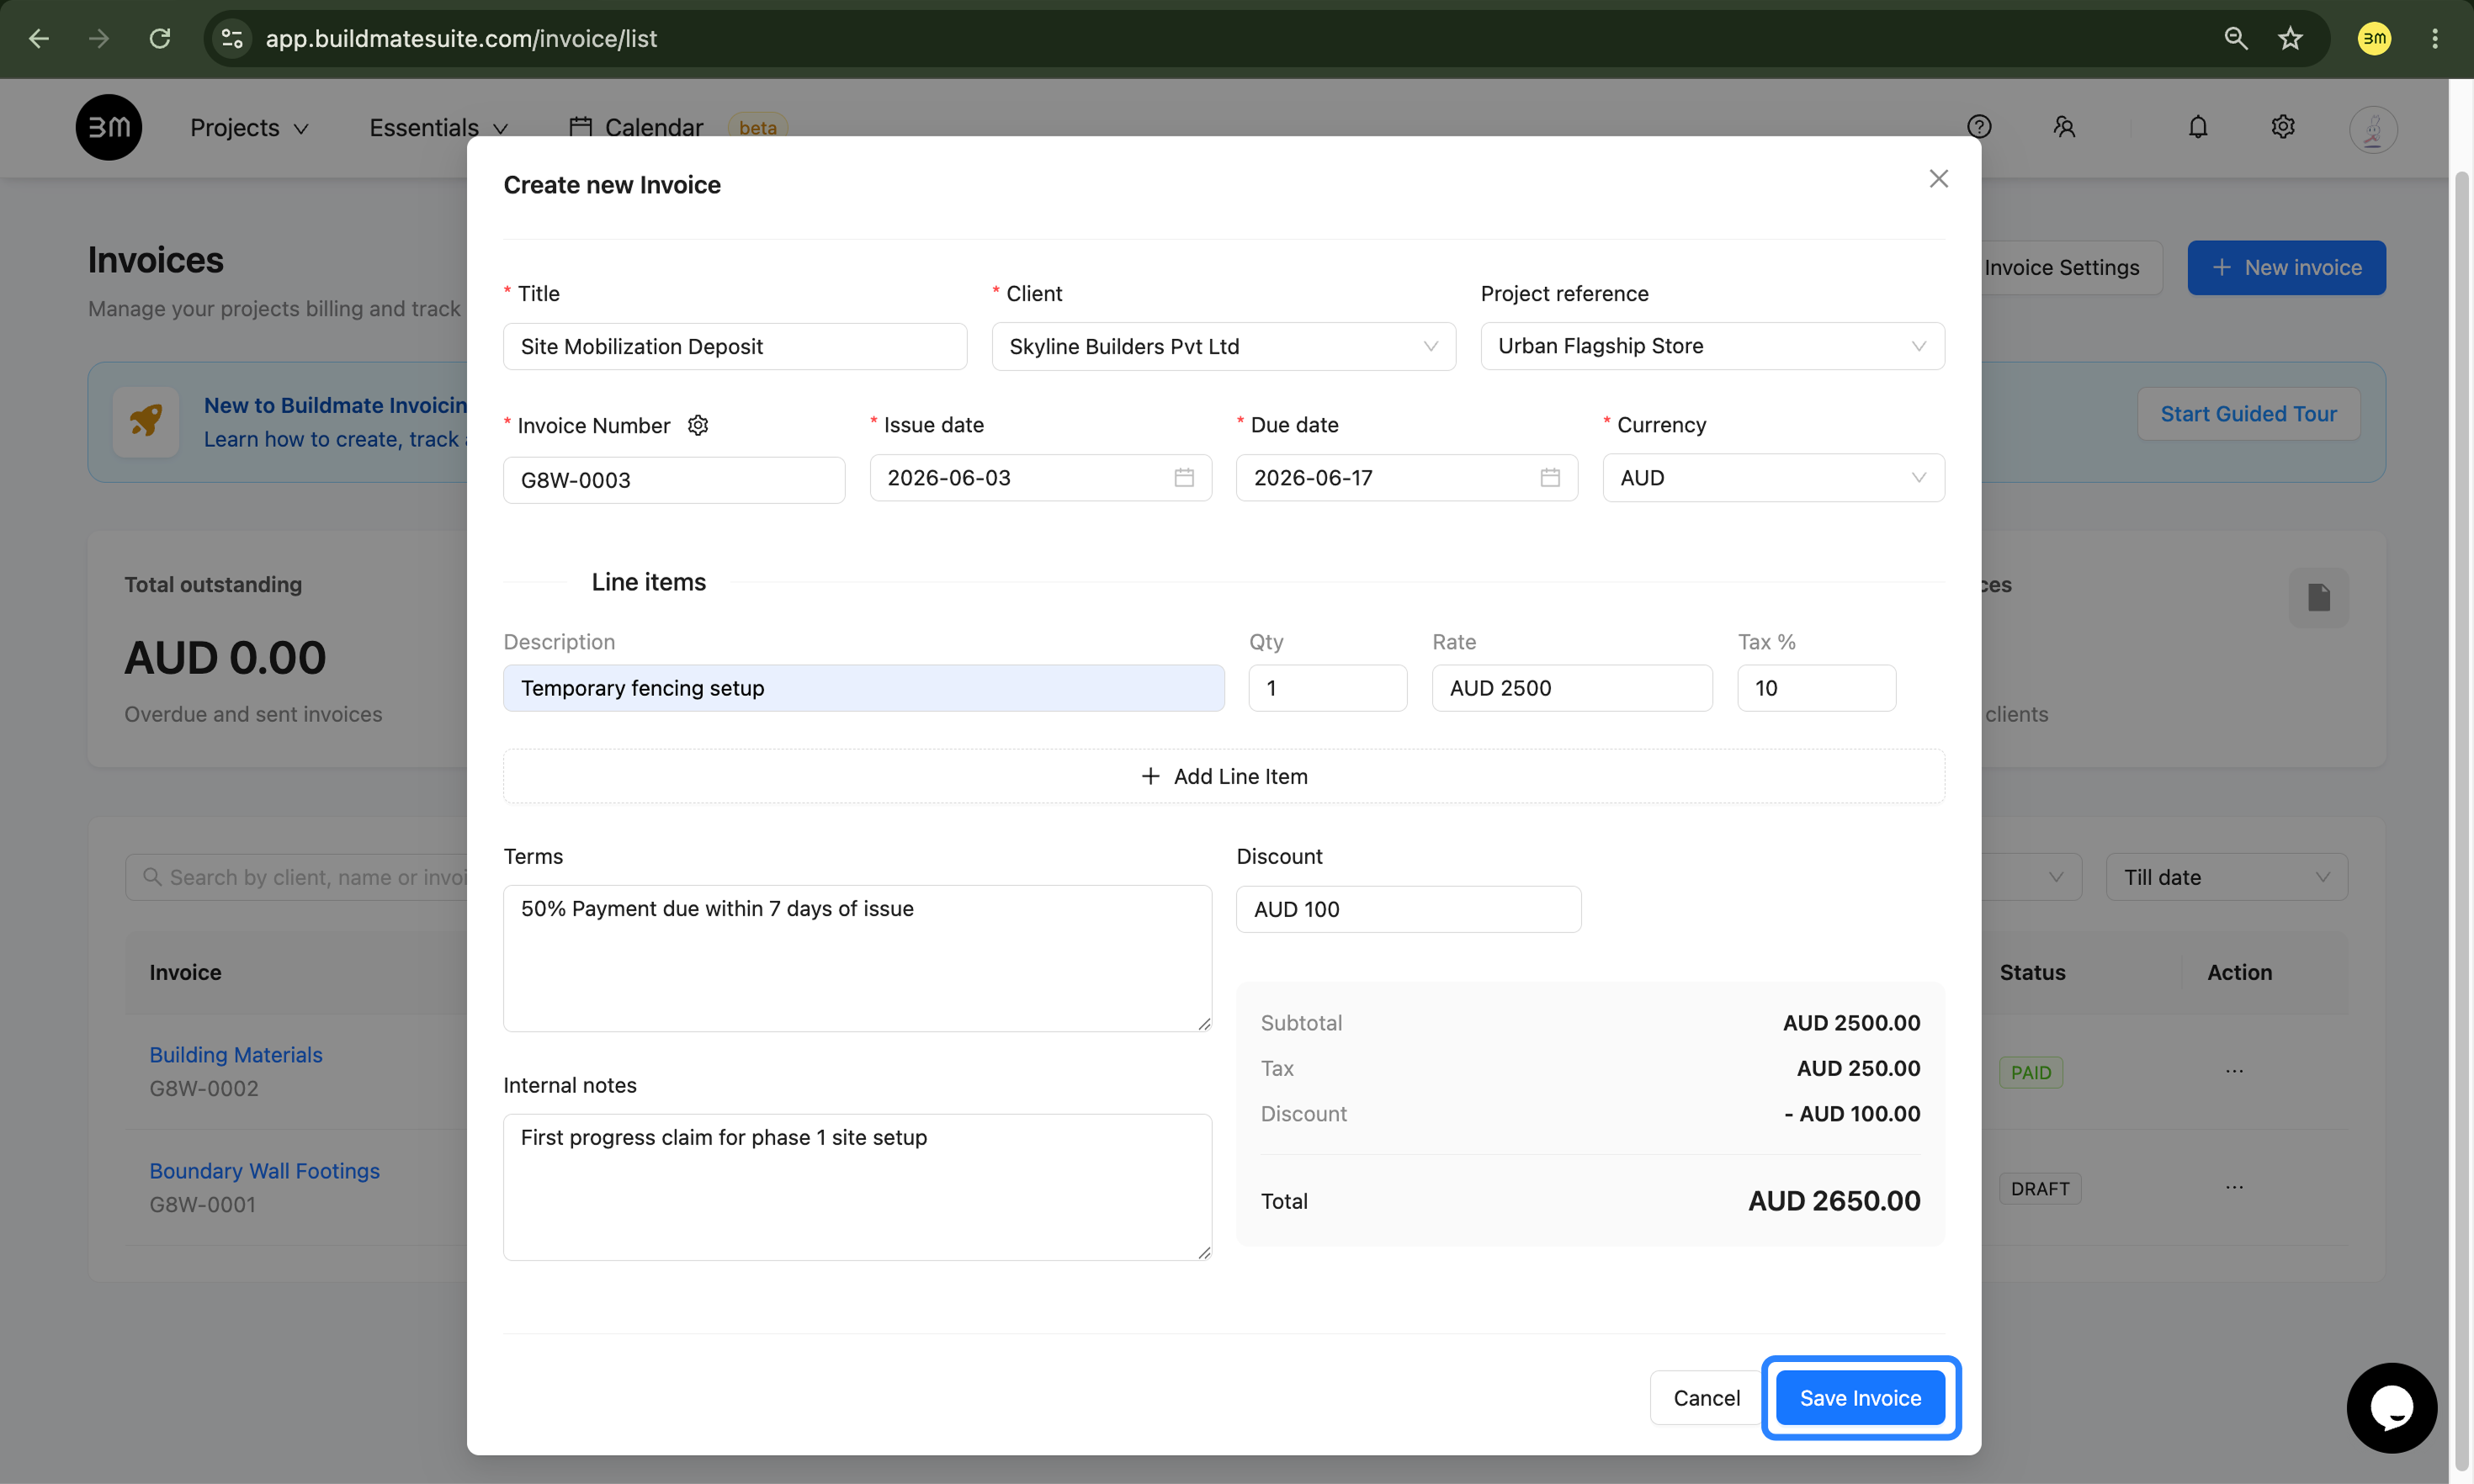
Task: Open Building Materials invoice link
Action: point(236,1054)
